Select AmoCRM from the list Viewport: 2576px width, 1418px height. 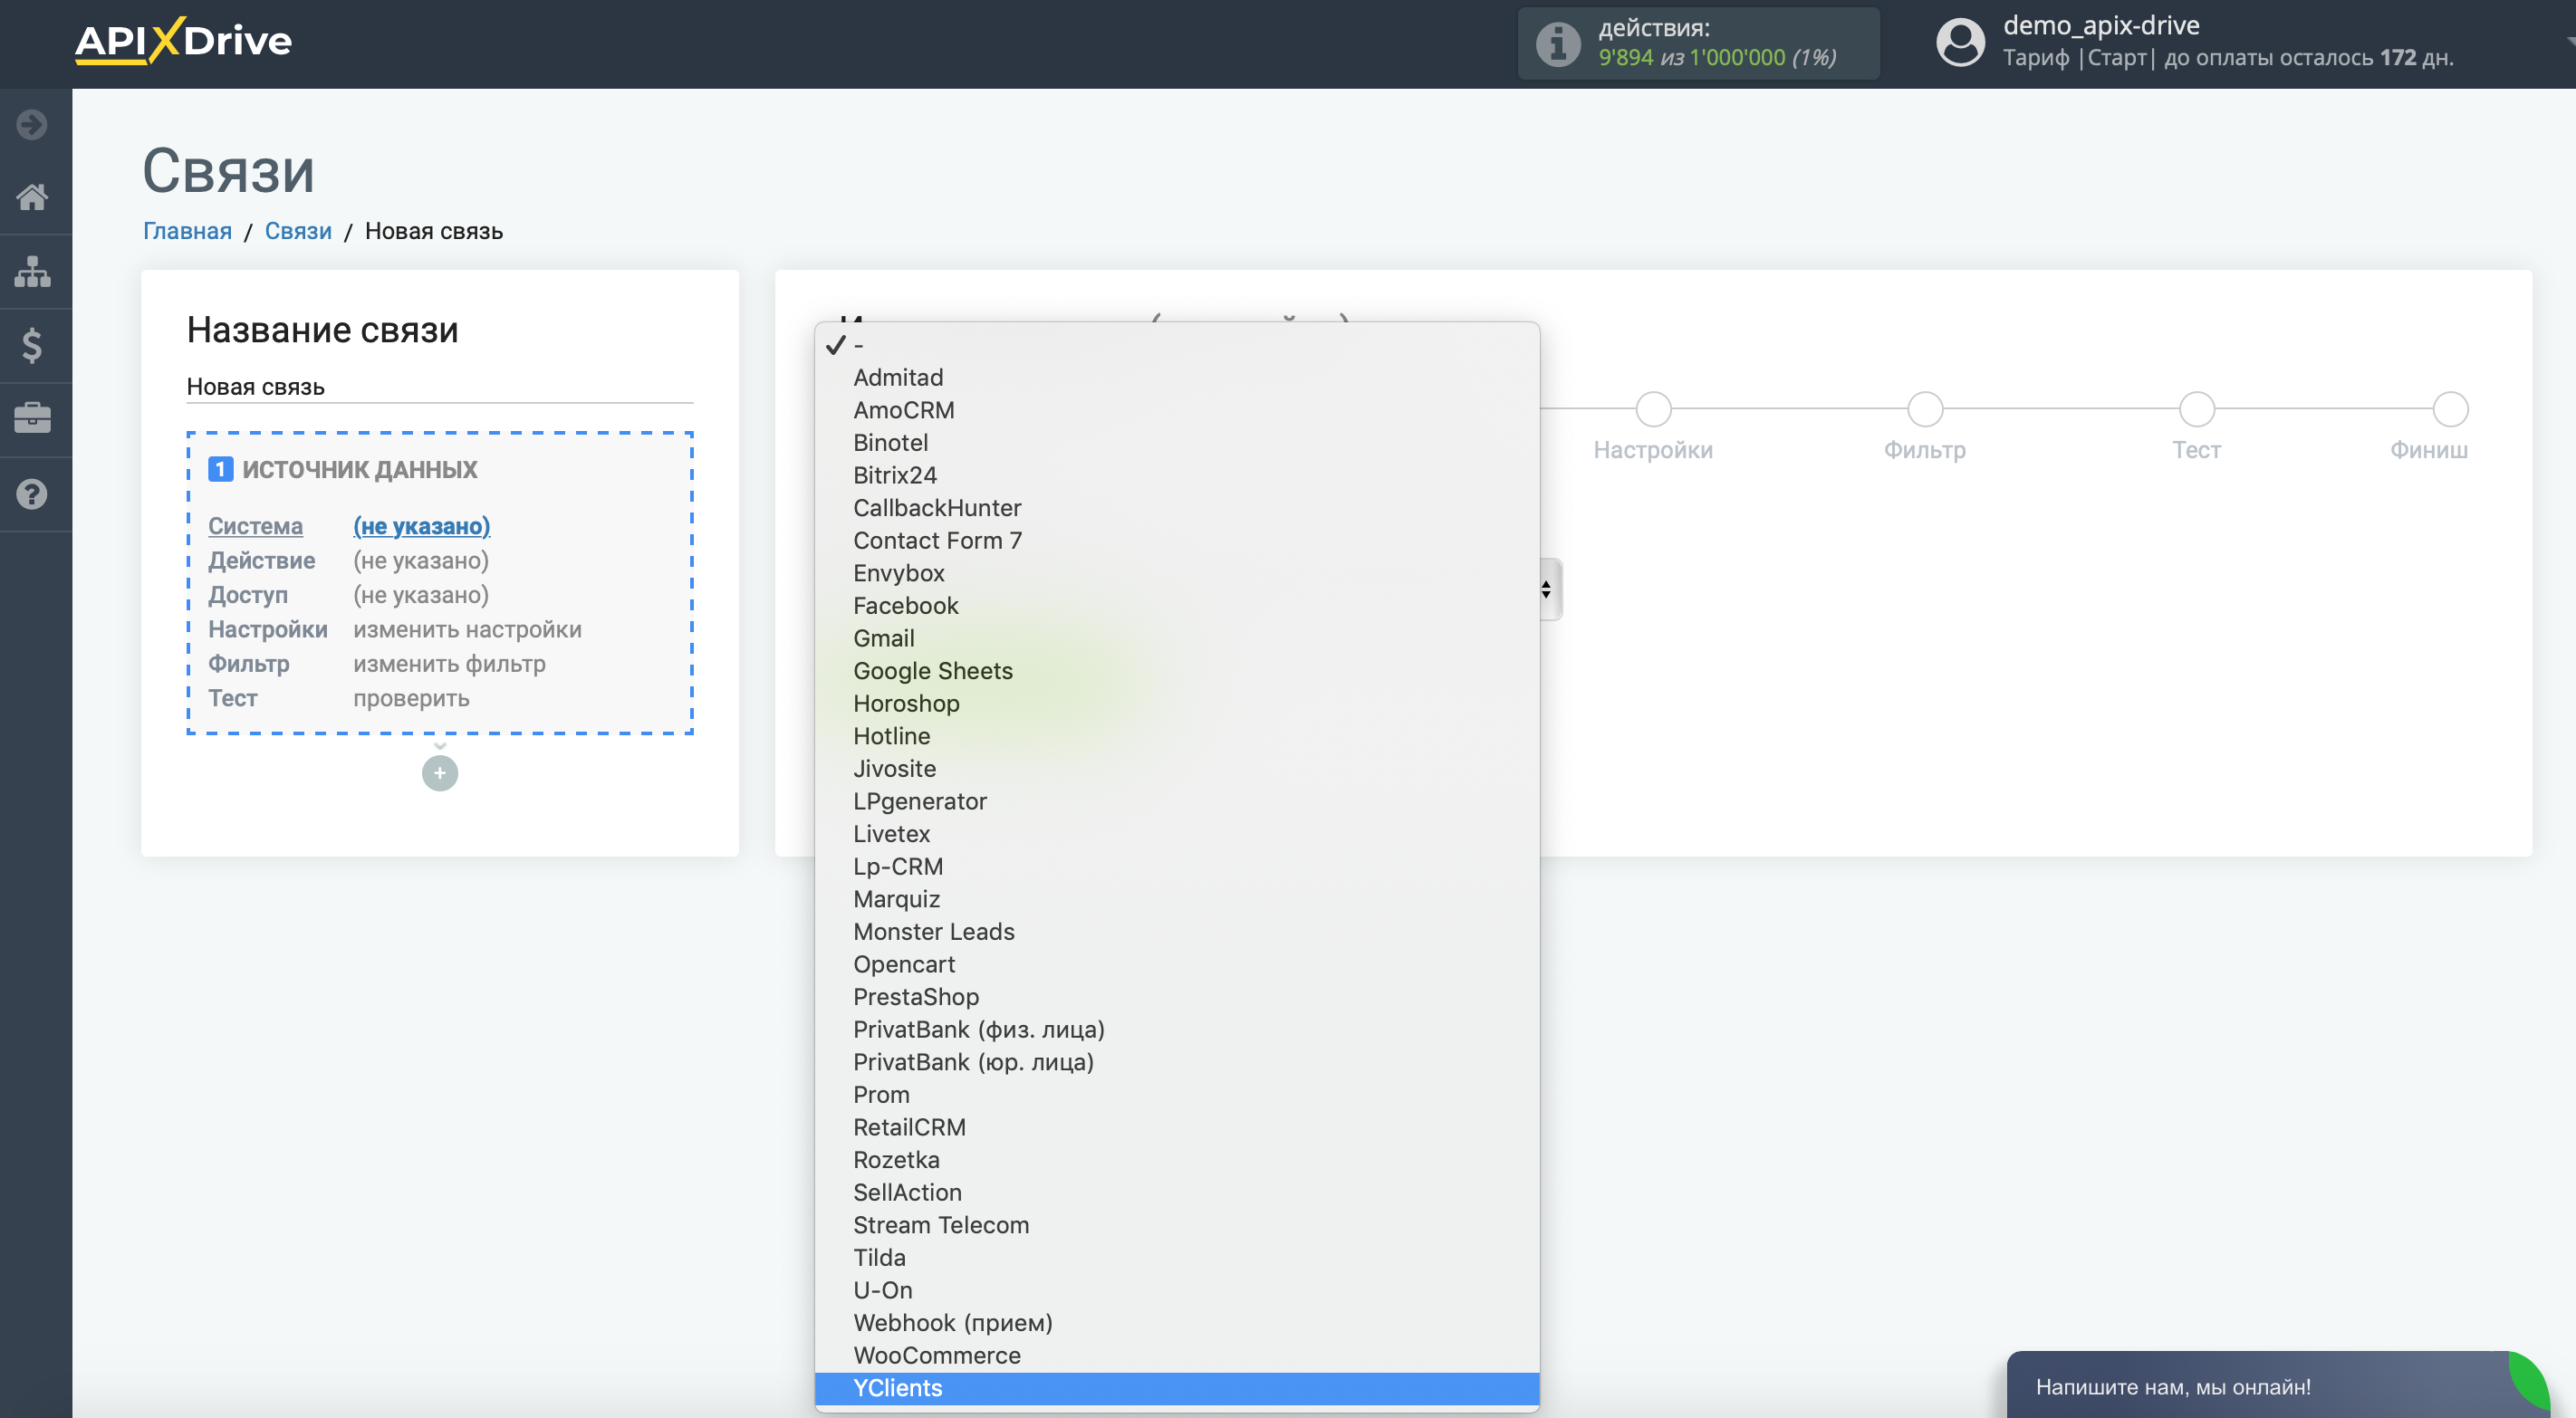pos(1177,411)
